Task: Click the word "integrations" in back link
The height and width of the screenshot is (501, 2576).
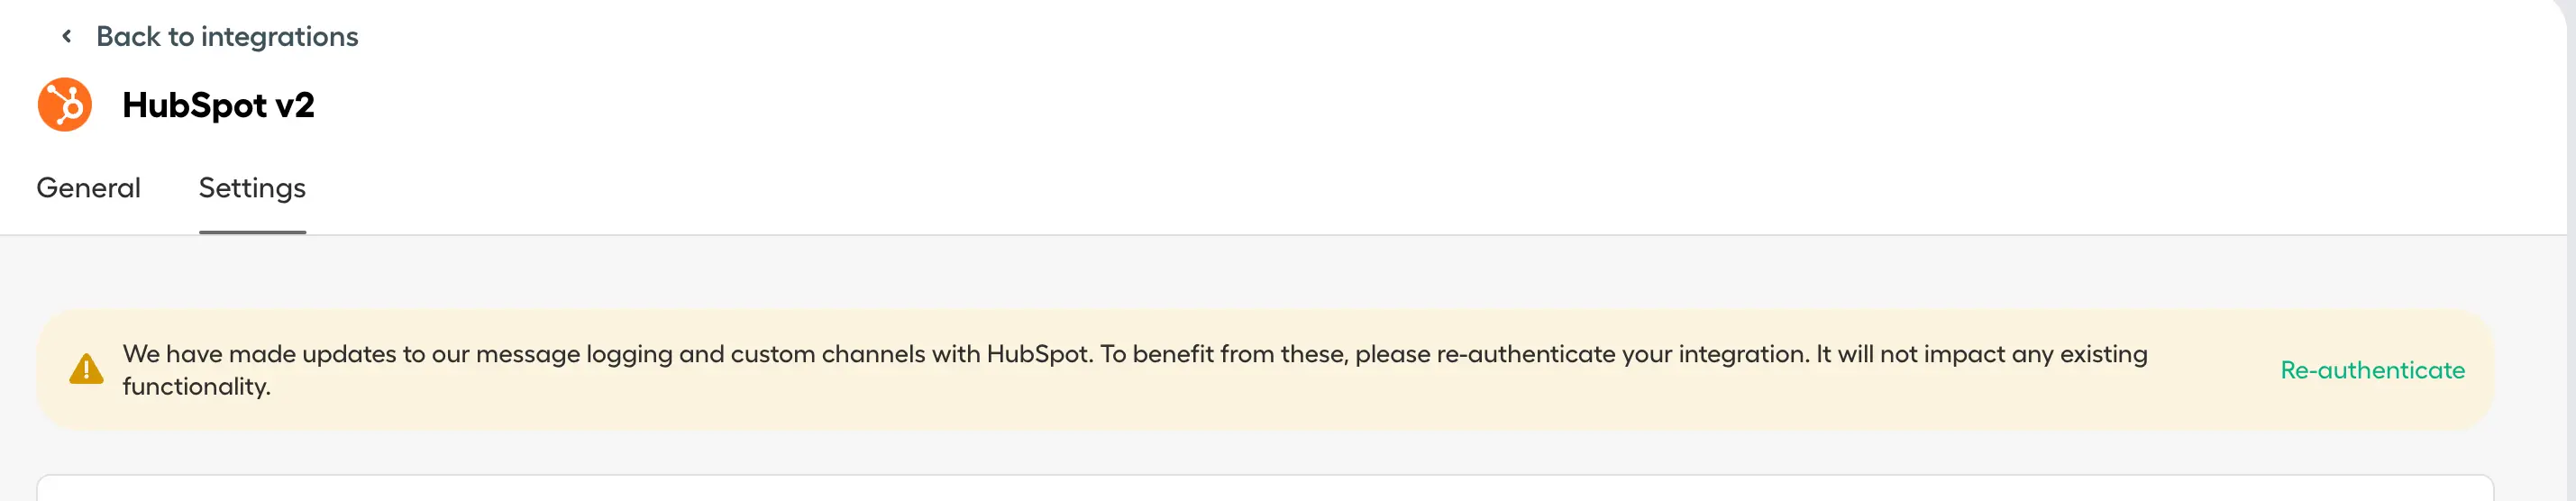Action: click(279, 37)
